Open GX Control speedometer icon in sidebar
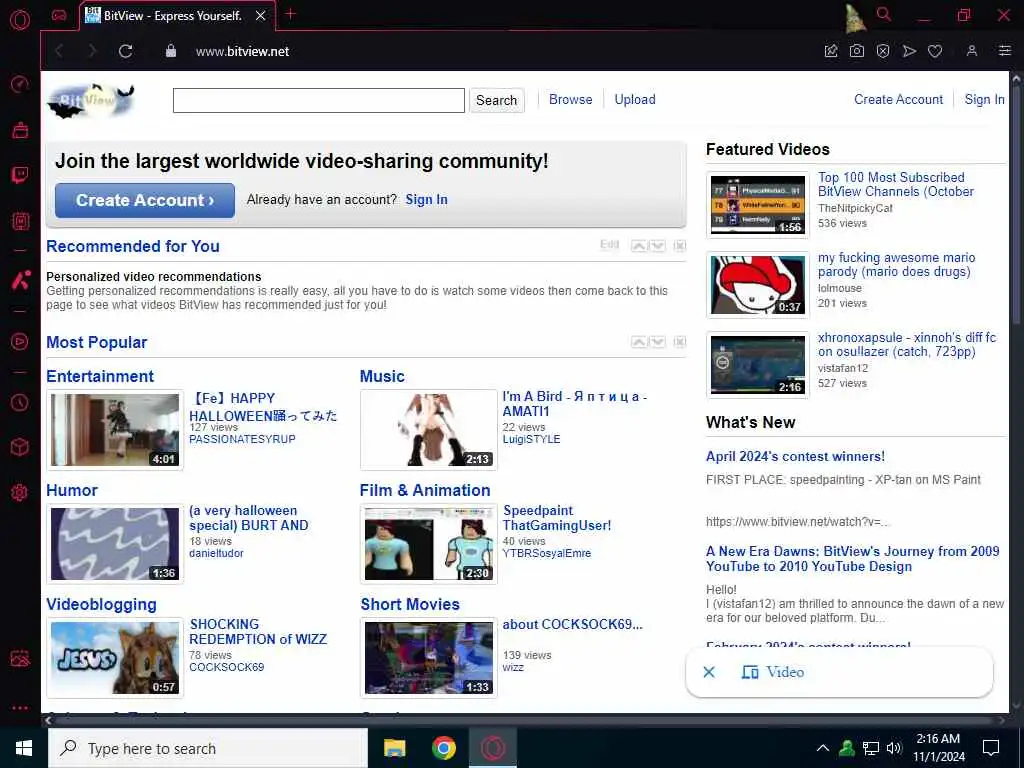Image resolution: width=1024 pixels, height=768 pixels. point(20,84)
